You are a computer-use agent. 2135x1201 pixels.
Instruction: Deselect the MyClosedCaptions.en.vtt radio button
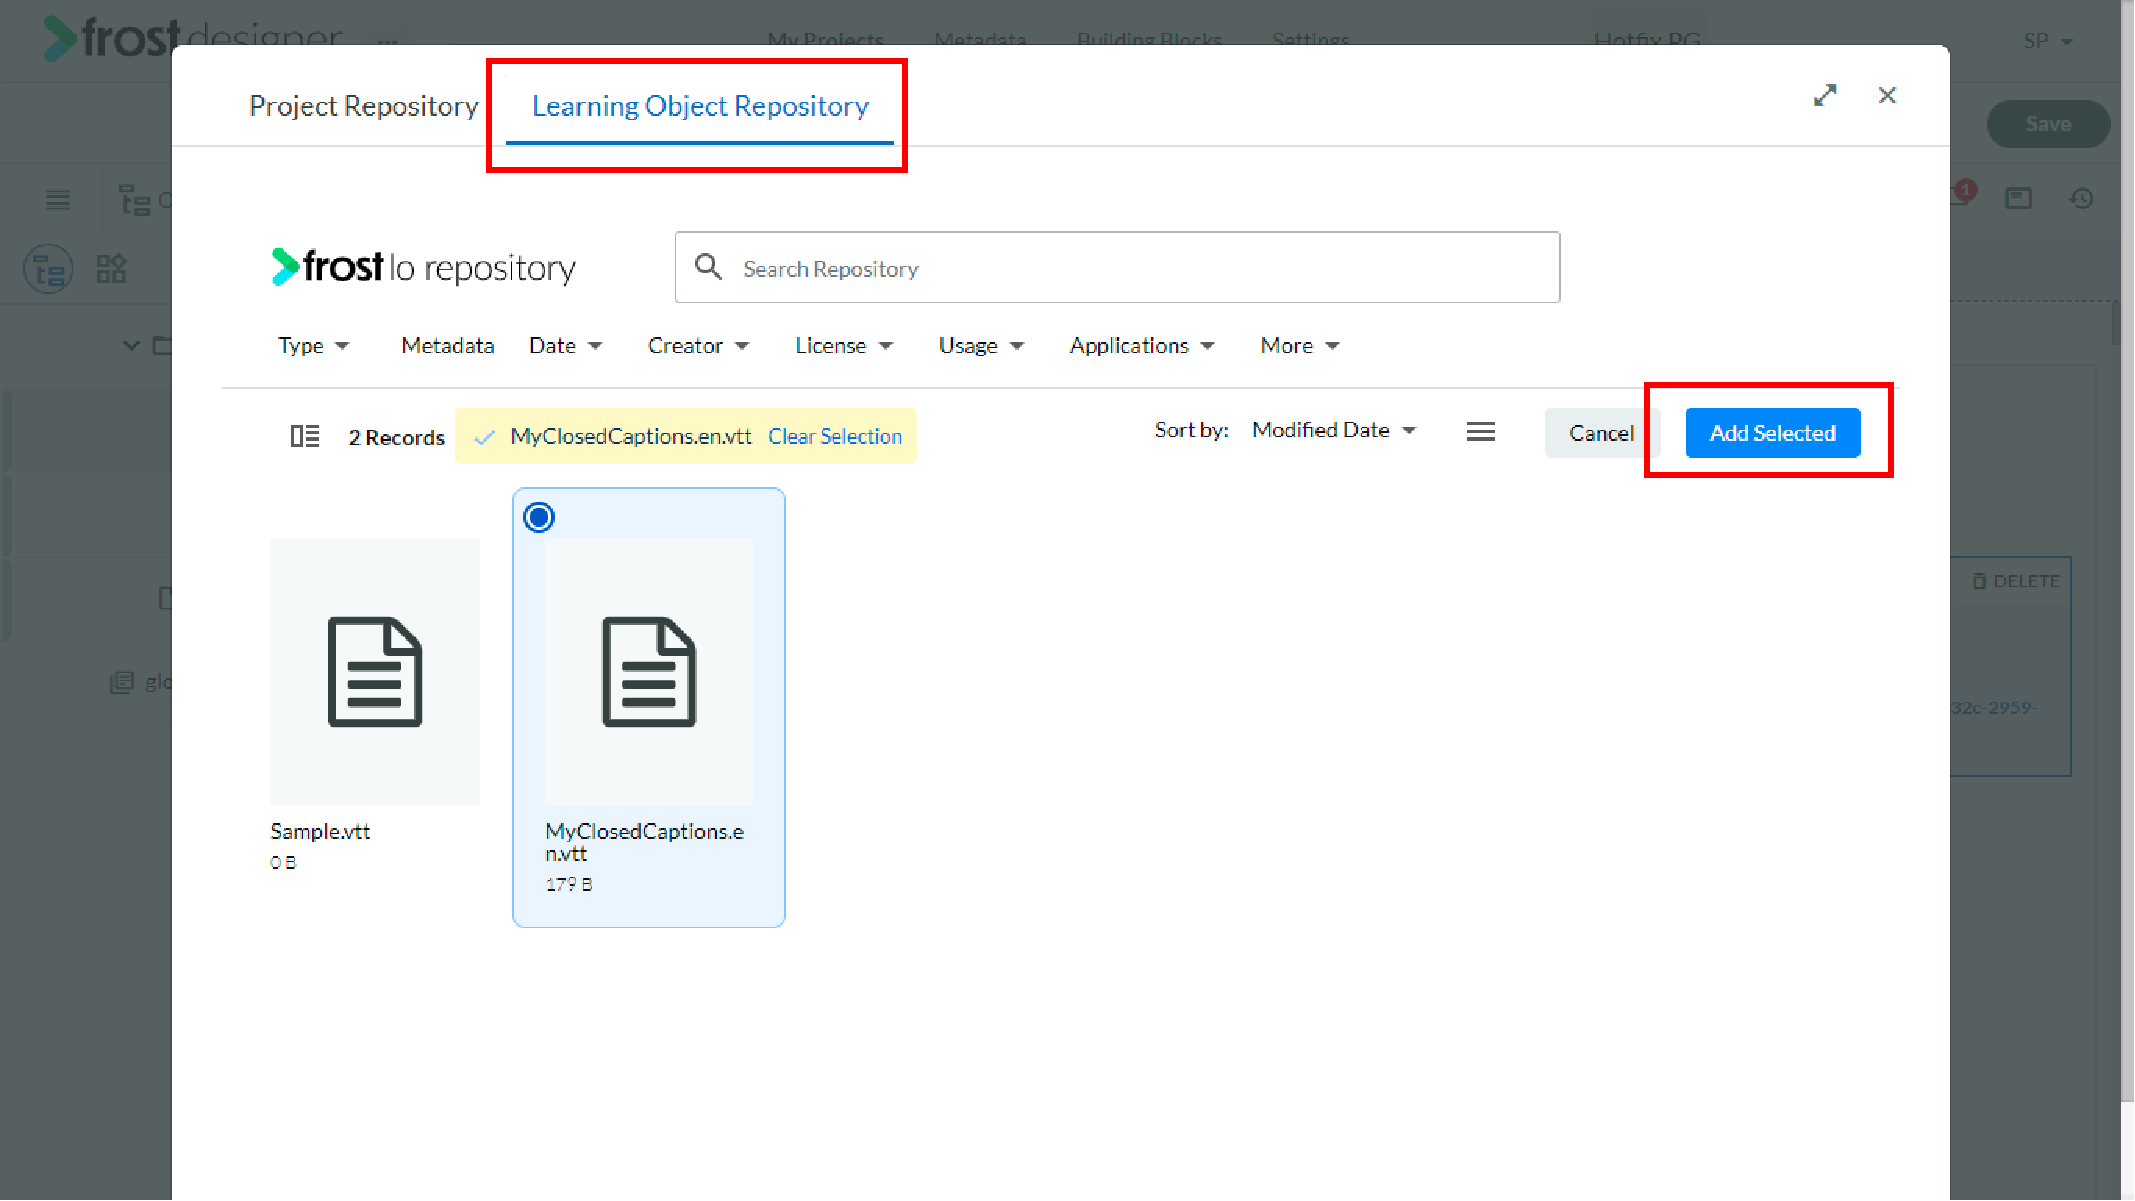click(x=539, y=517)
